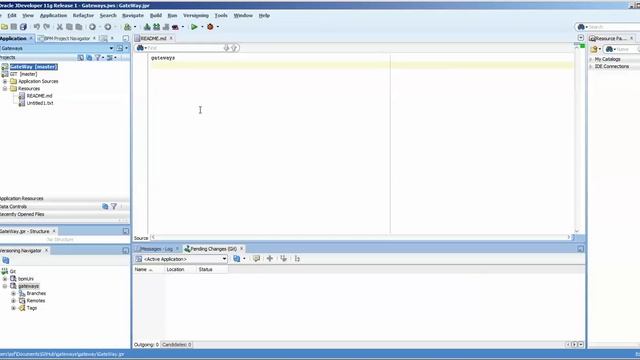
Task: Expand the Branches node
Action: coord(13,293)
